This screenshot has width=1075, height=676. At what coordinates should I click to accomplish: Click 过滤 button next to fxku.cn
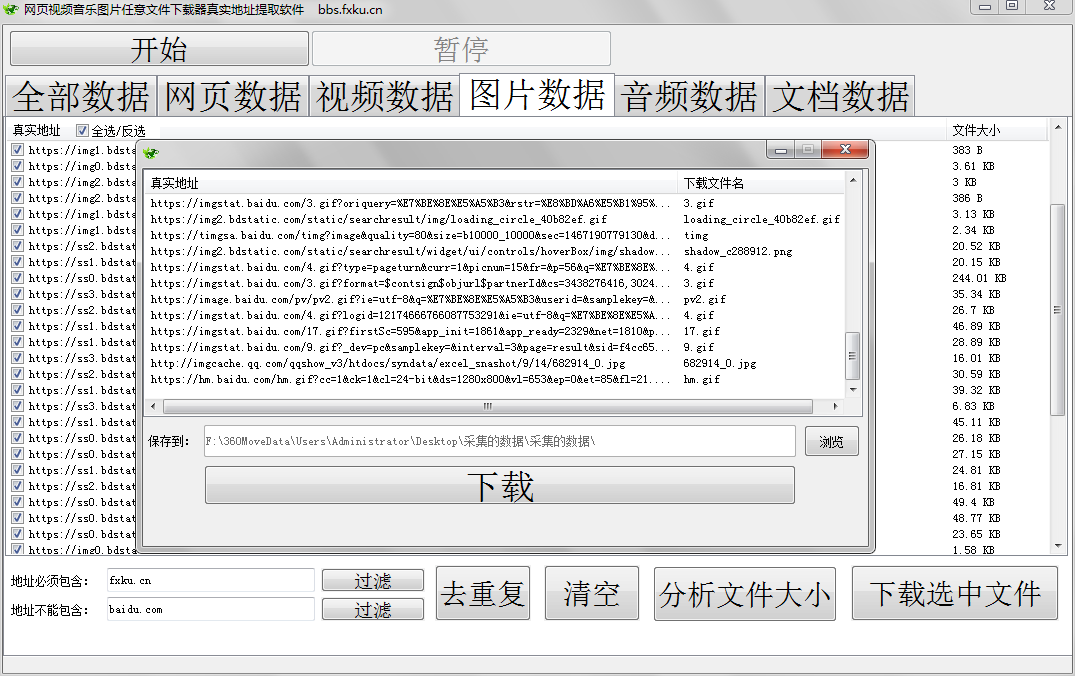tap(373, 581)
